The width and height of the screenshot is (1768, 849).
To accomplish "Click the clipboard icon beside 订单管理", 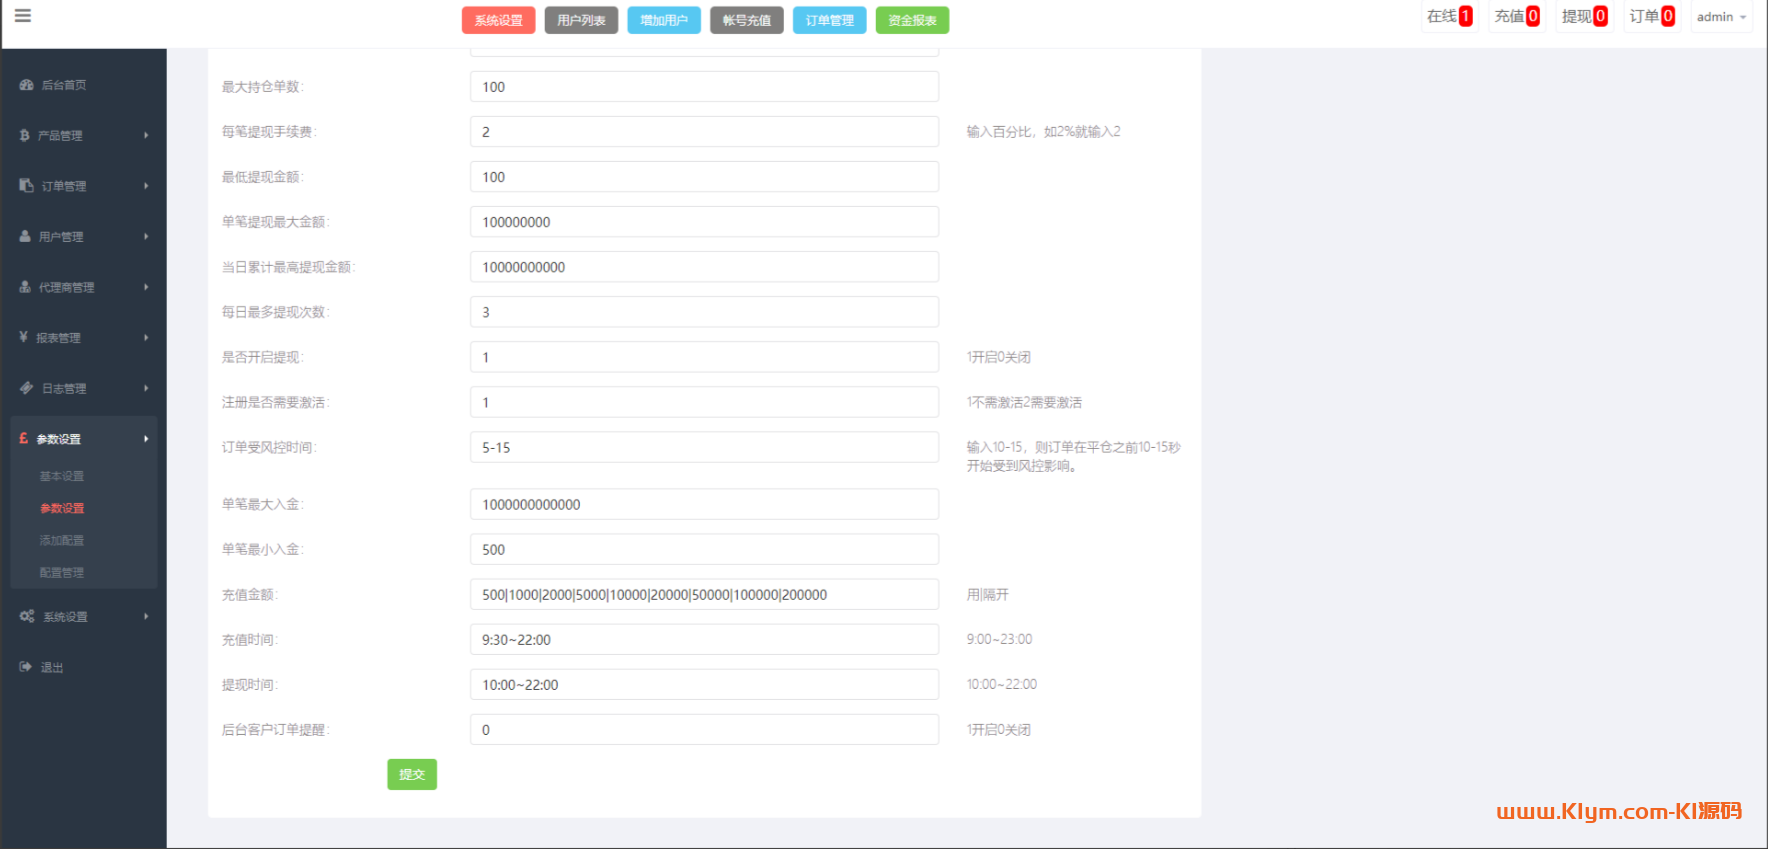I will pos(27,186).
